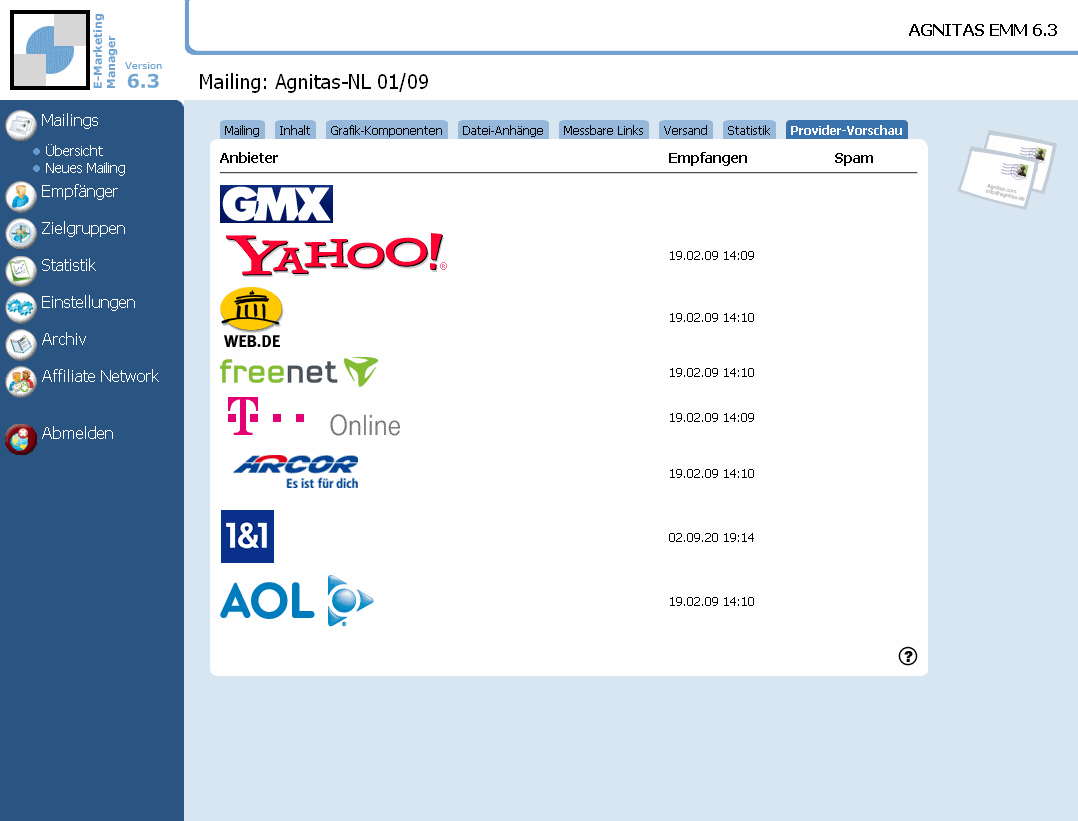Click the Statistik chart icon in sidebar

21,270
